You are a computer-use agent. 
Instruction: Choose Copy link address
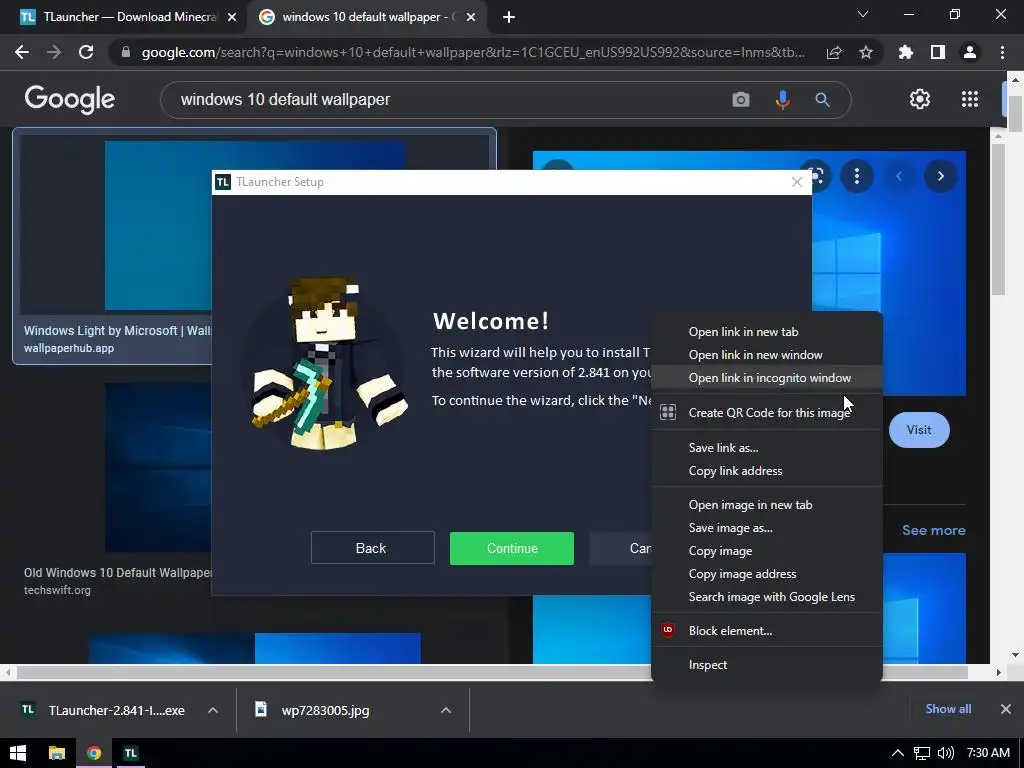(x=767, y=471)
